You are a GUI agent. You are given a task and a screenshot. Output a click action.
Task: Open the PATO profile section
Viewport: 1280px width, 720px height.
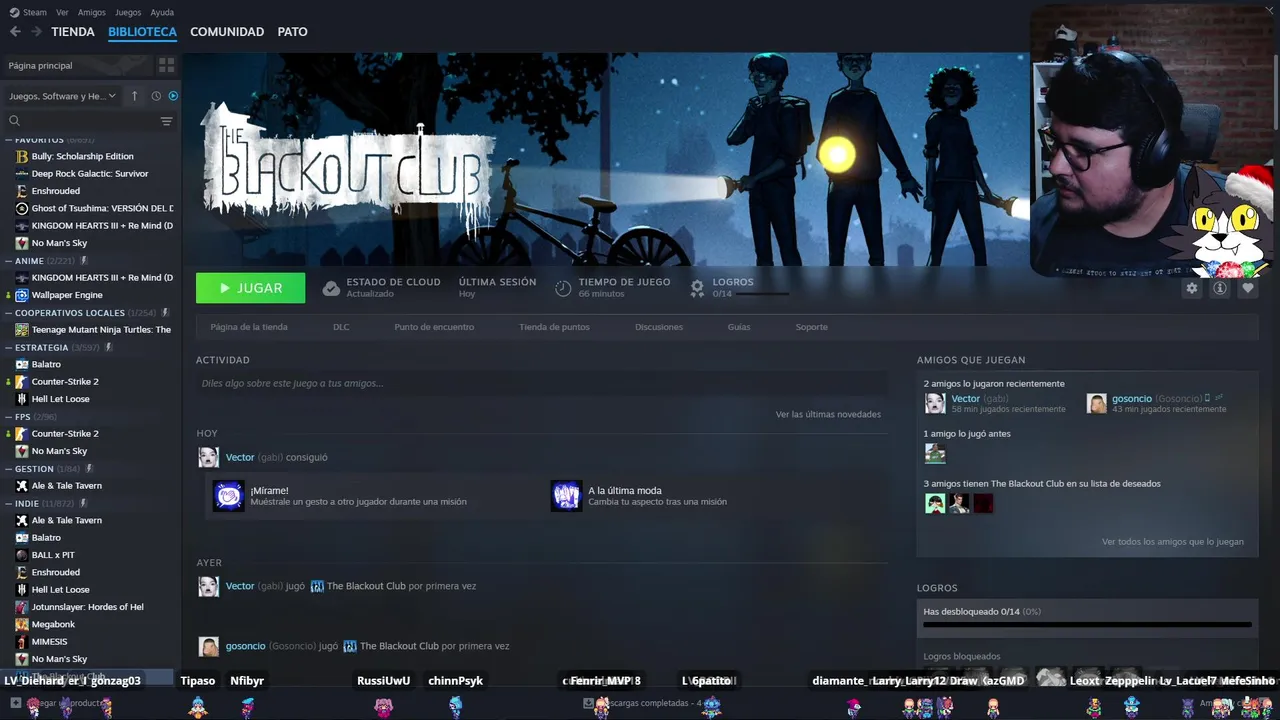[x=292, y=32]
